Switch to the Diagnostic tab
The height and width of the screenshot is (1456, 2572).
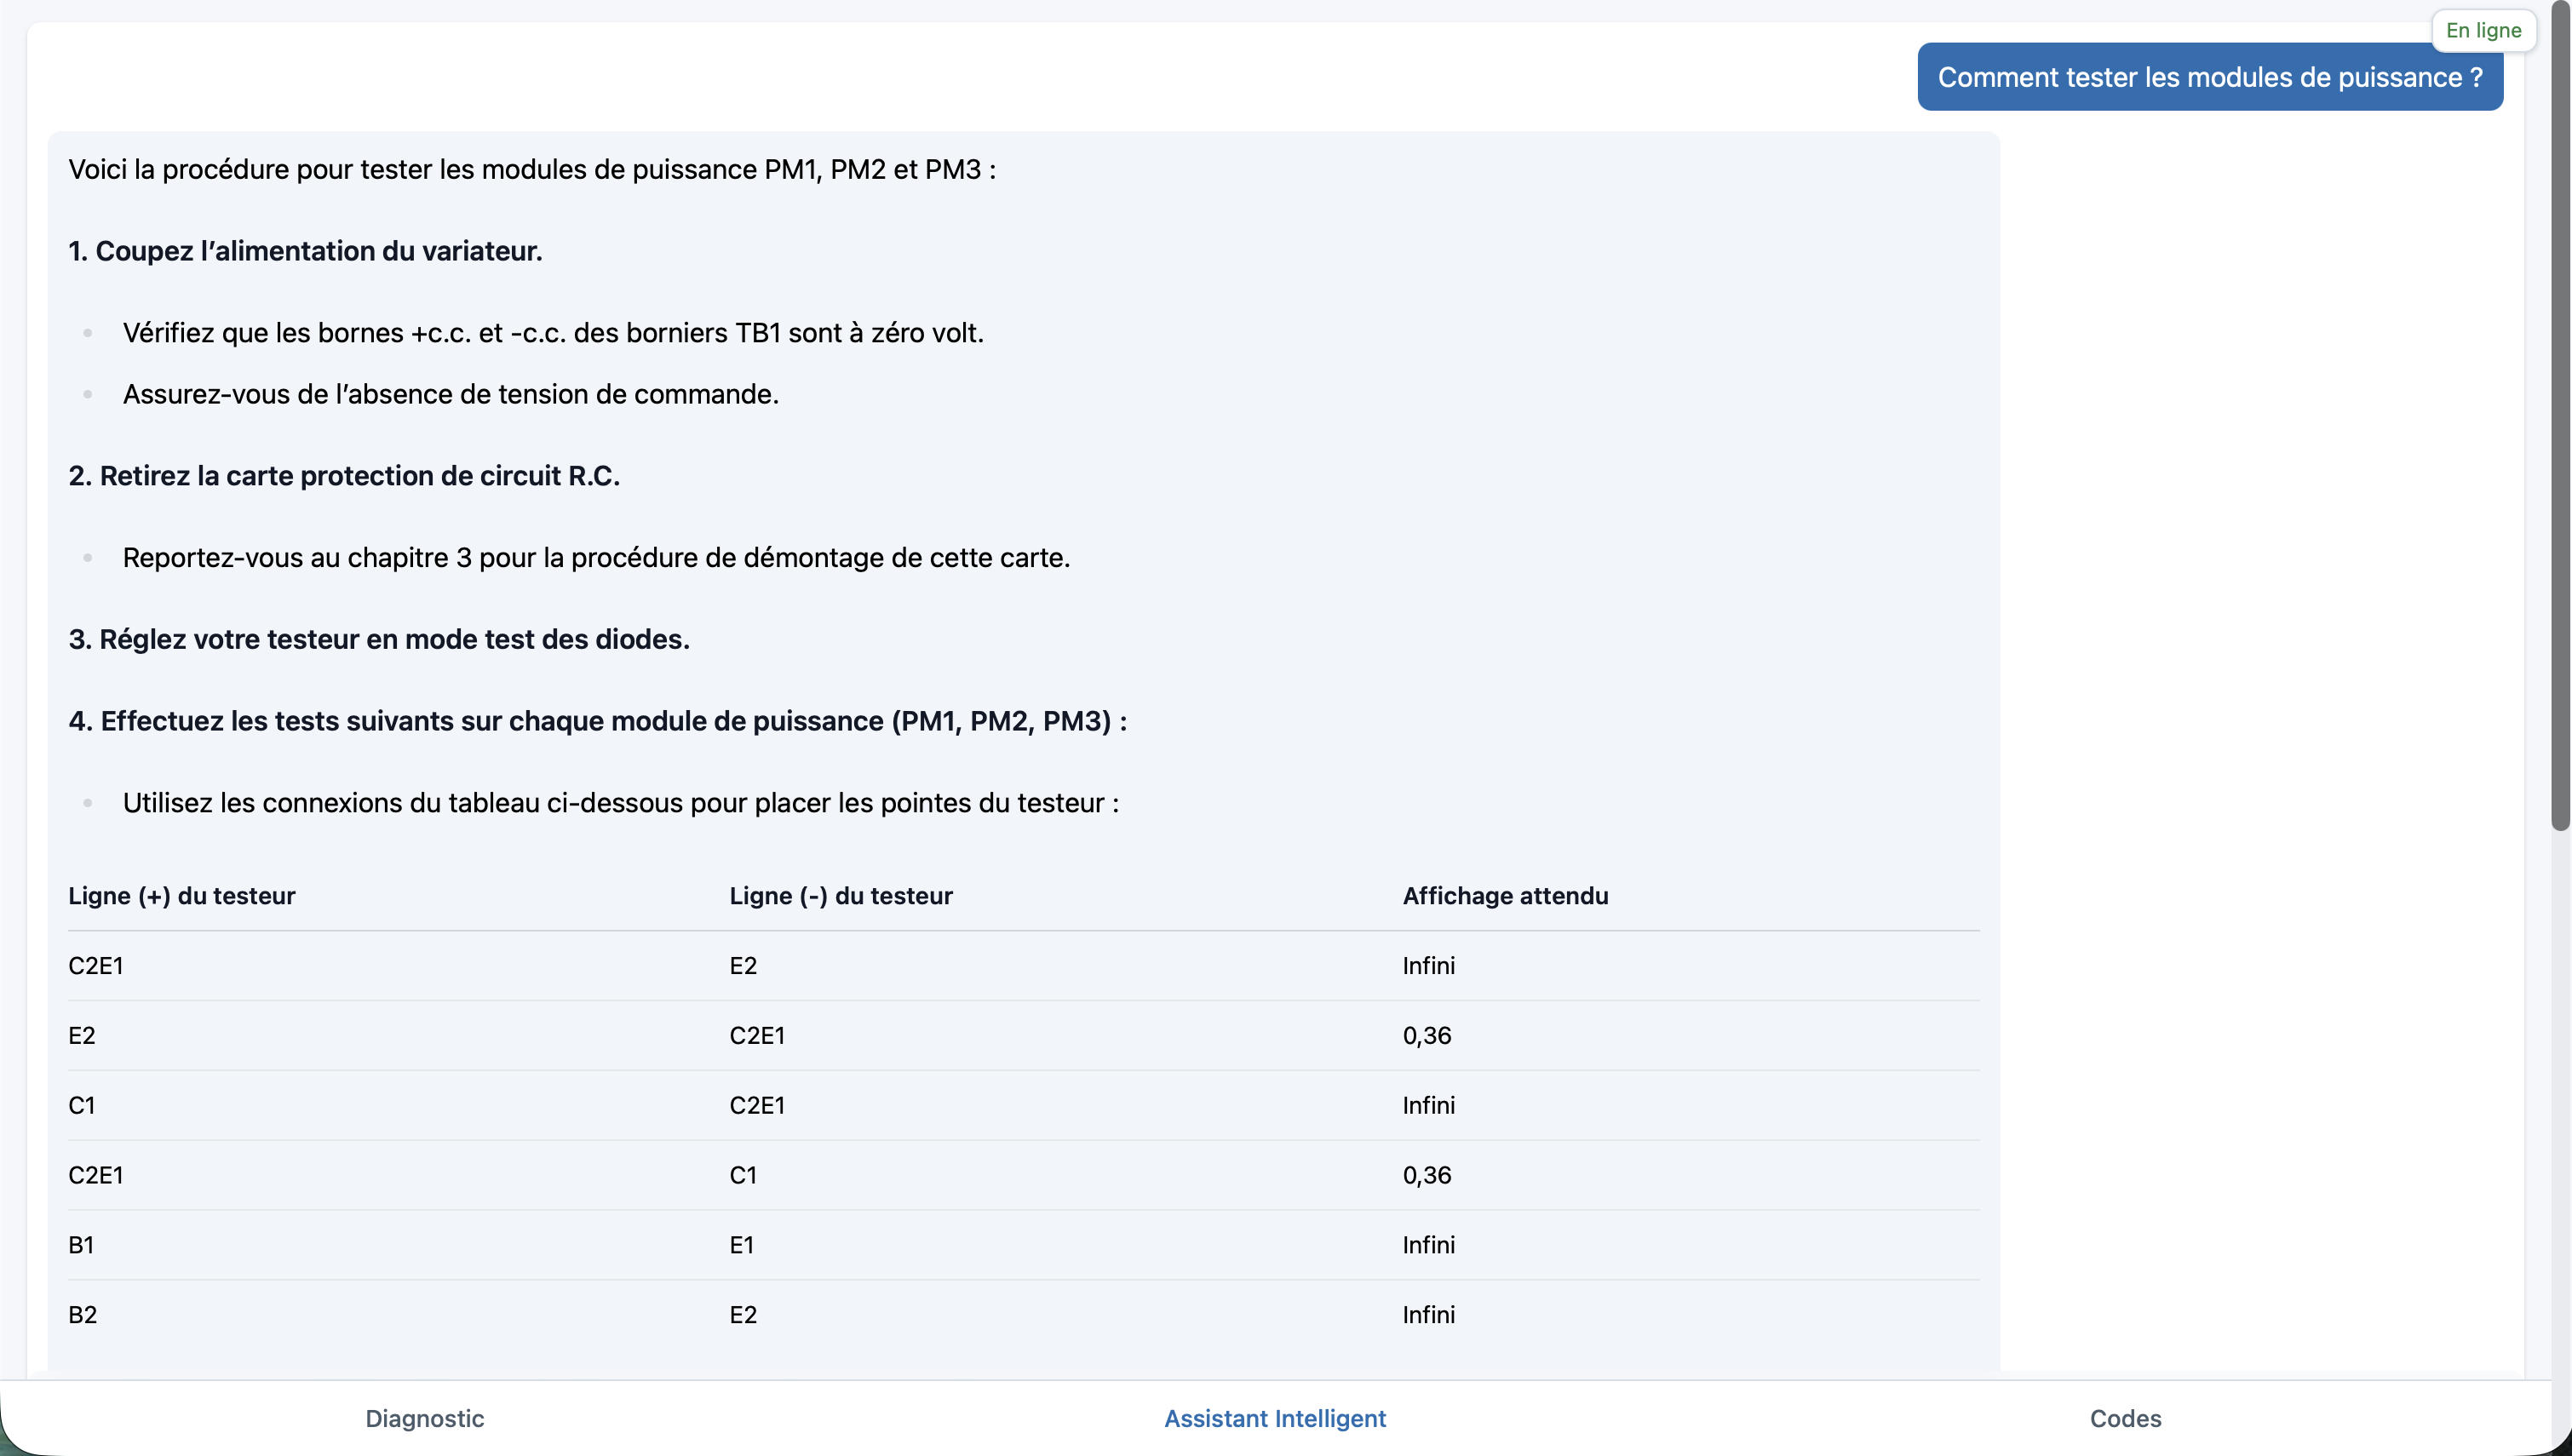(x=424, y=1418)
